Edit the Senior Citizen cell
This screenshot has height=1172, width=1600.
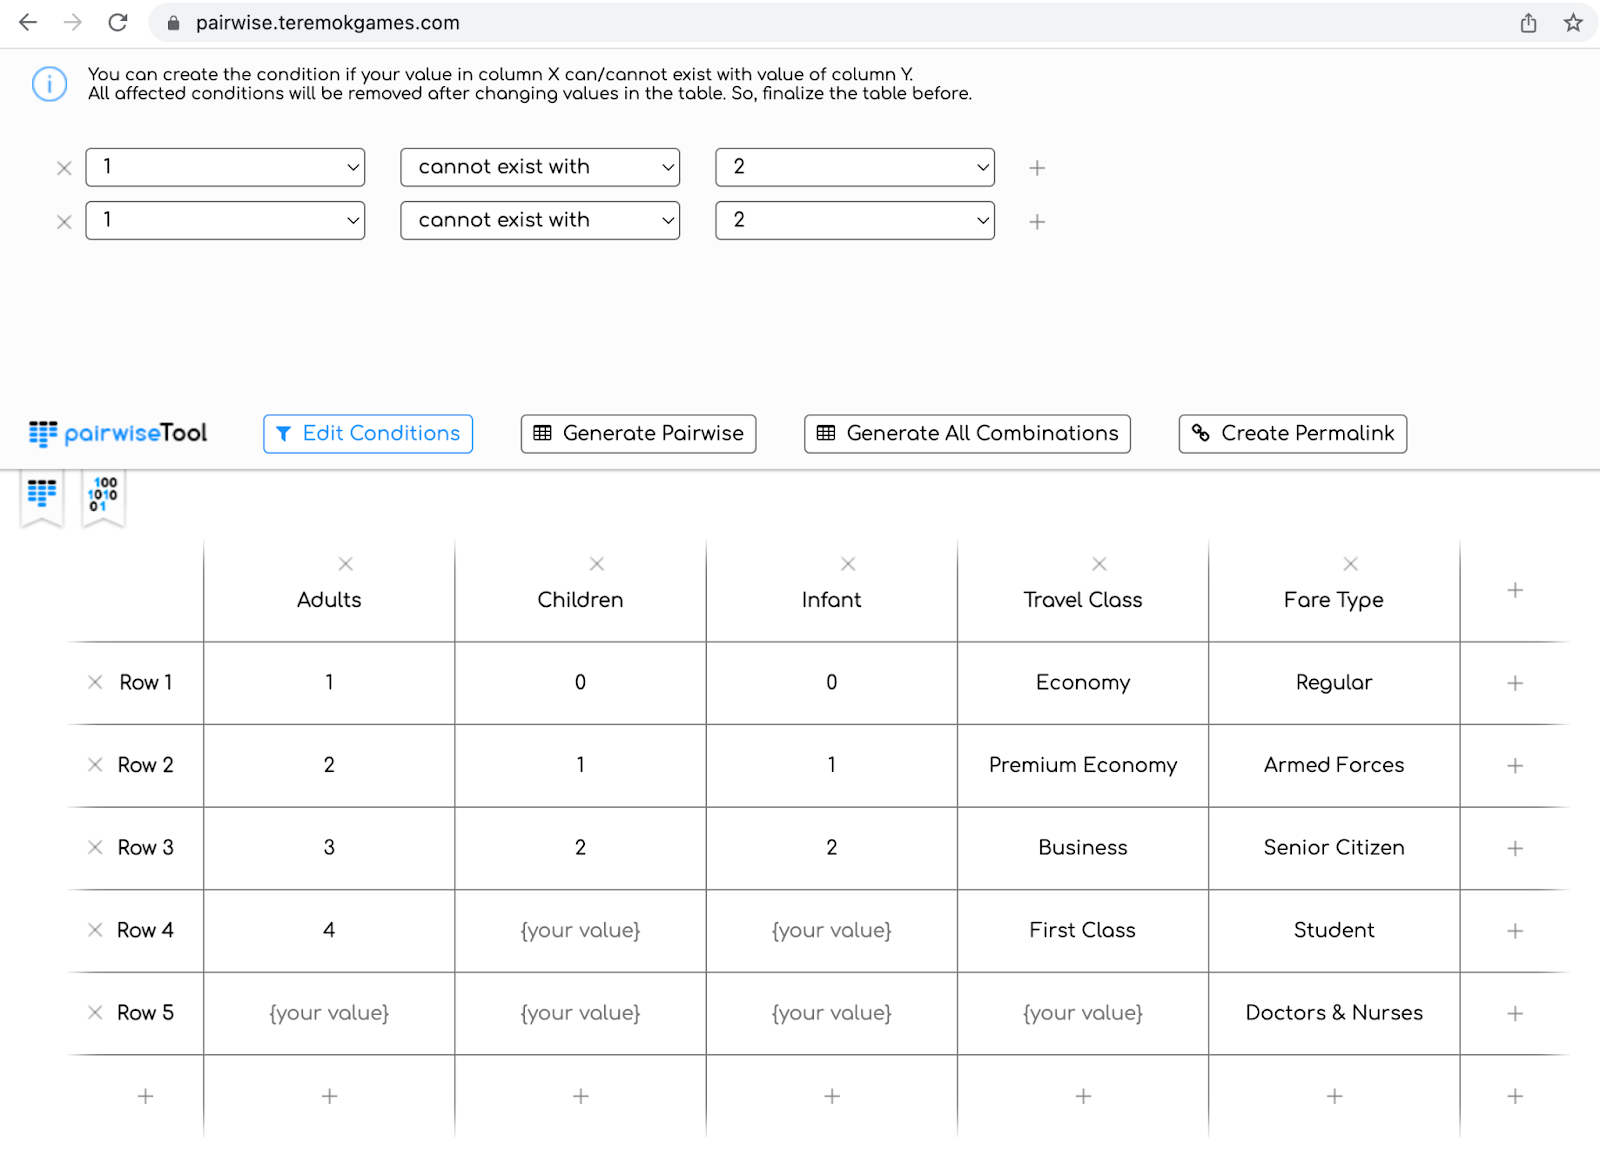pyautogui.click(x=1334, y=848)
